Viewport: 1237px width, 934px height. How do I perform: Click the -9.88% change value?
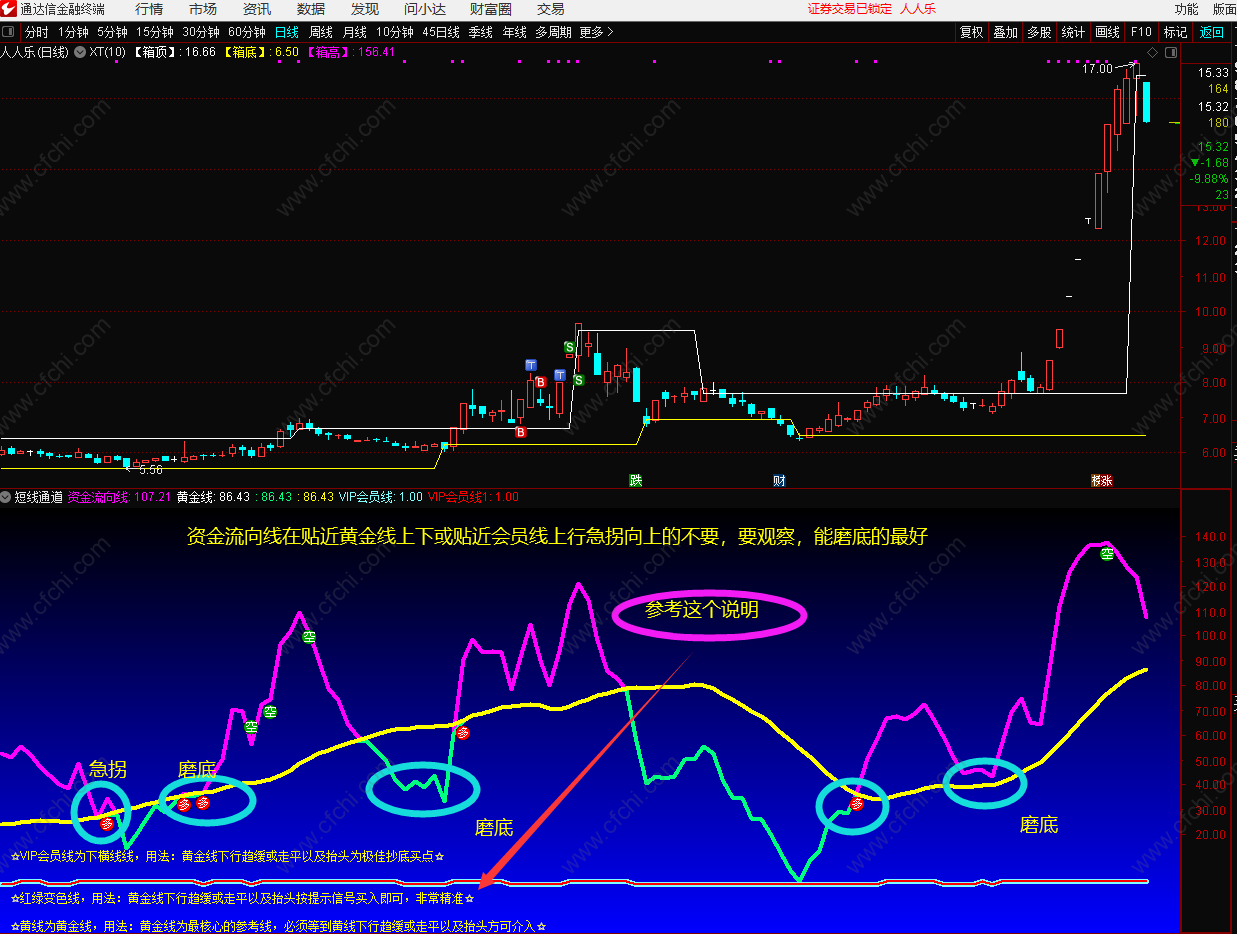pos(1209,179)
